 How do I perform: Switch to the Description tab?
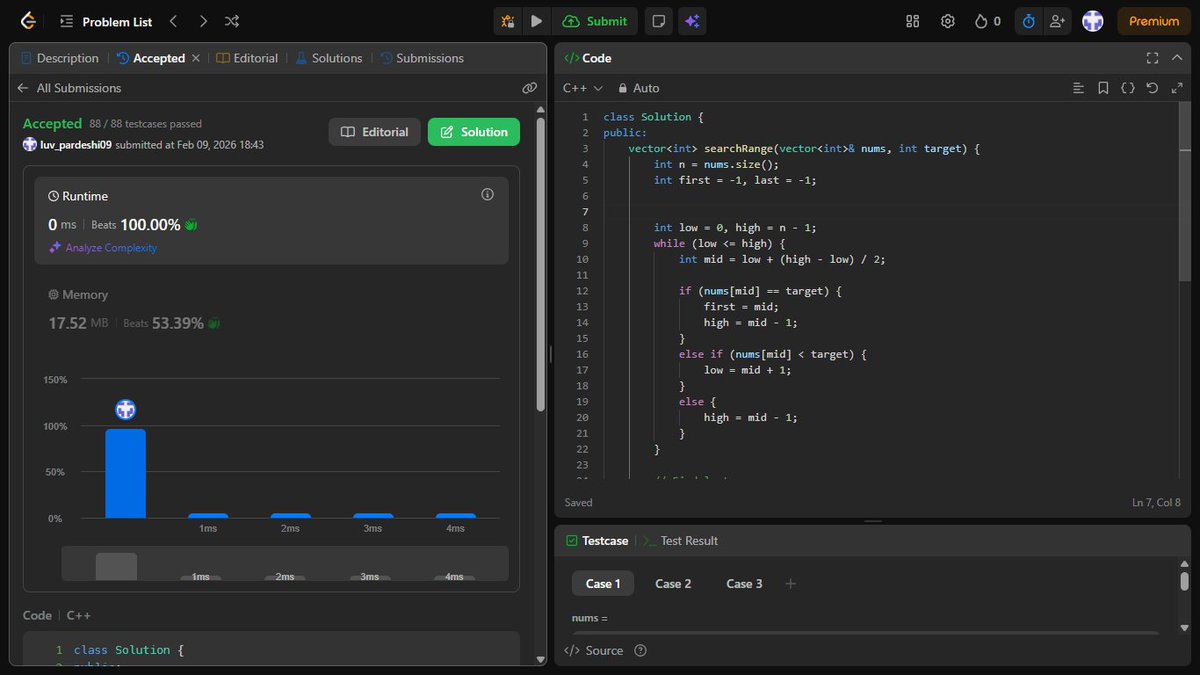coord(59,58)
